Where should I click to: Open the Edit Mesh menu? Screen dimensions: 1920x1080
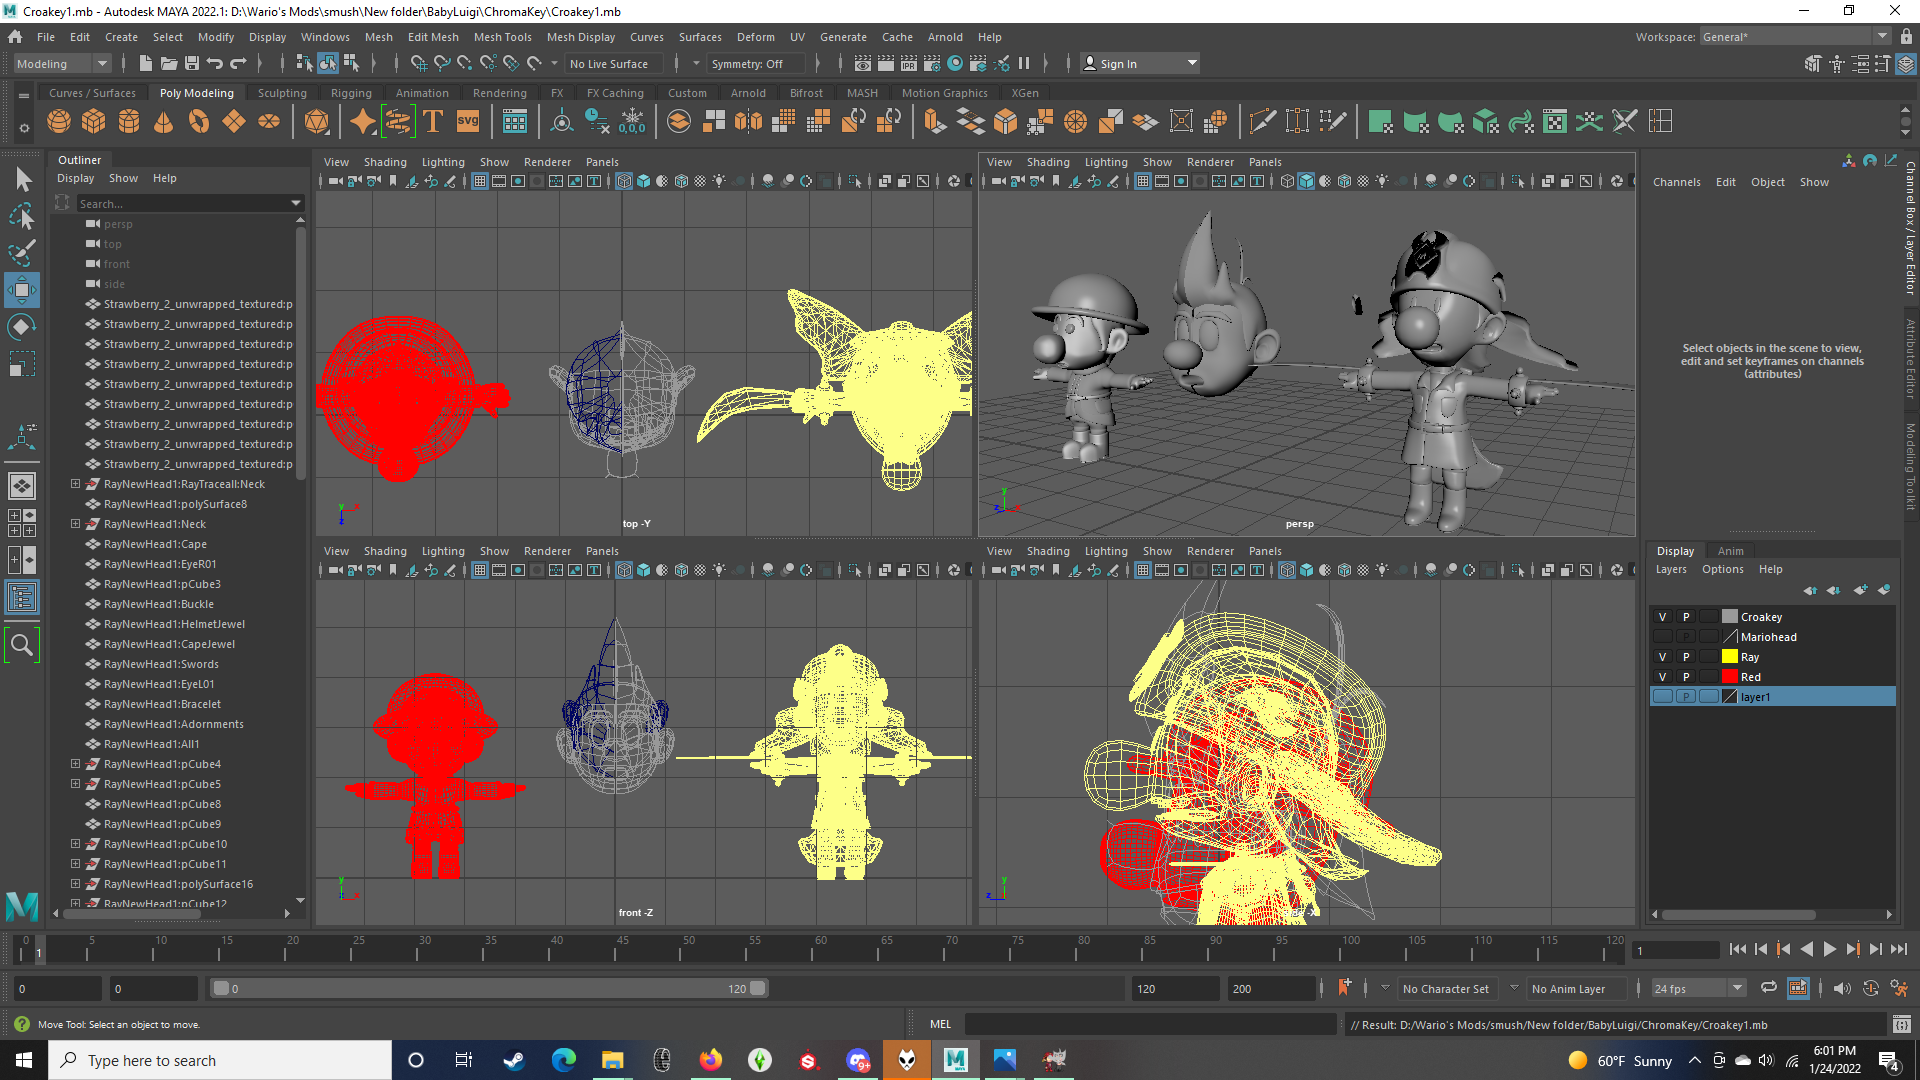pos(433,37)
